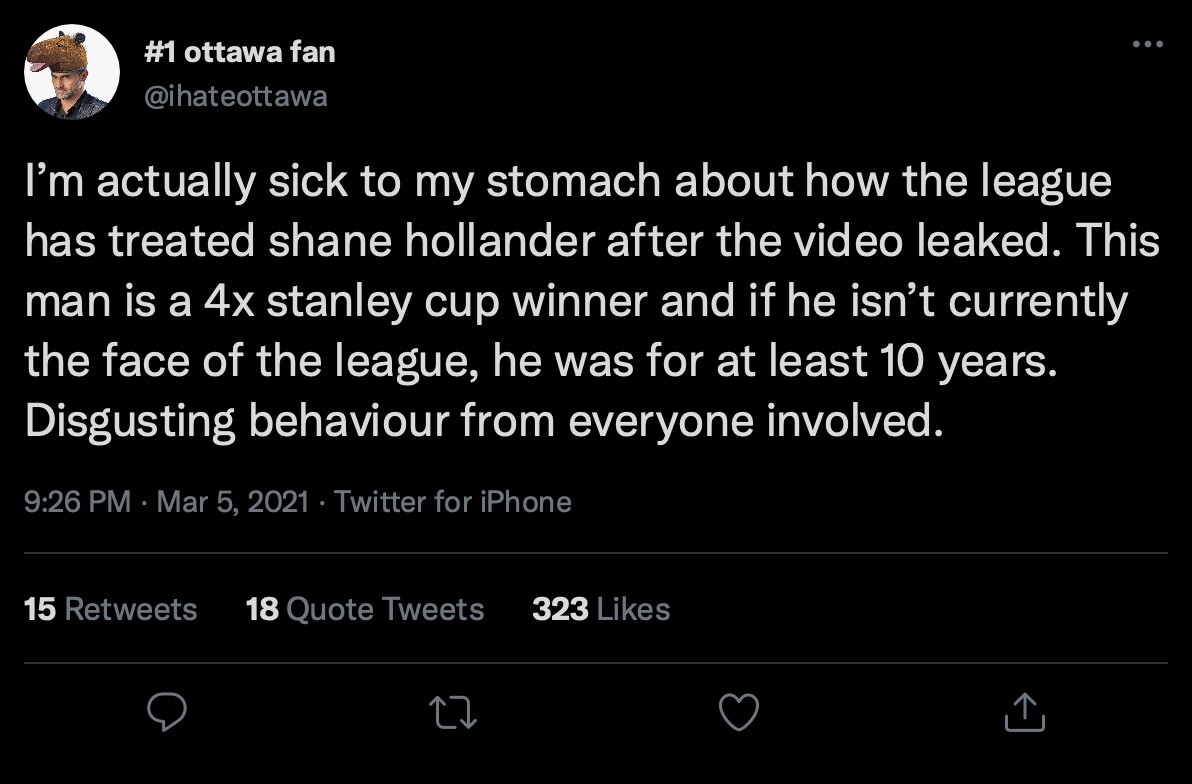The image size is (1192, 784).
Task: Click the 9:26 PM timestamp
Action: [x=77, y=501]
